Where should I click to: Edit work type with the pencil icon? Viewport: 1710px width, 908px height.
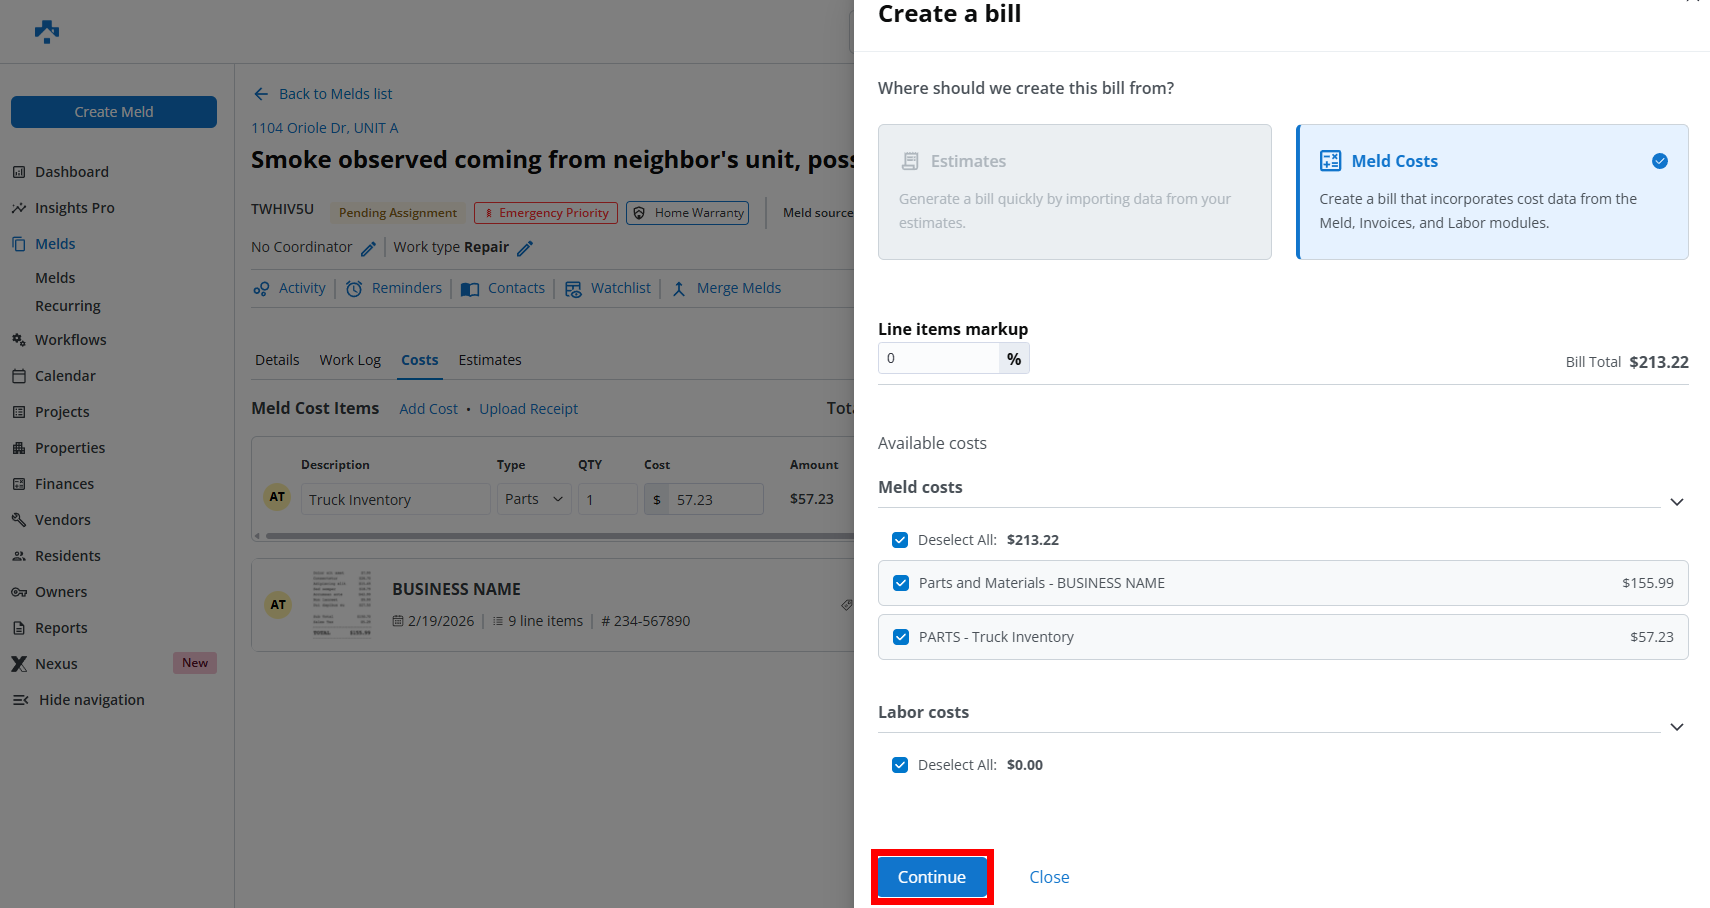[525, 248]
